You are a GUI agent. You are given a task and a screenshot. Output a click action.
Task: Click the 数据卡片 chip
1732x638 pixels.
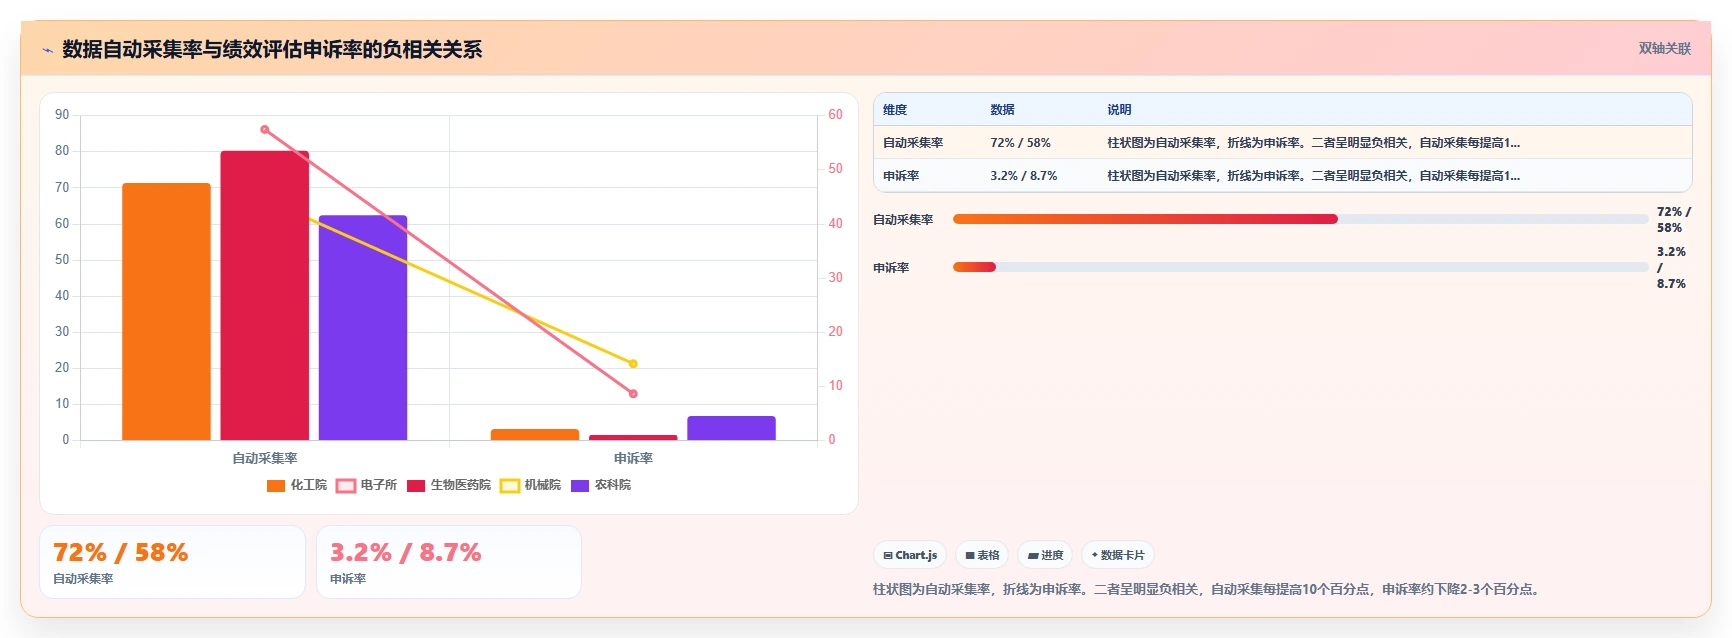click(1118, 555)
